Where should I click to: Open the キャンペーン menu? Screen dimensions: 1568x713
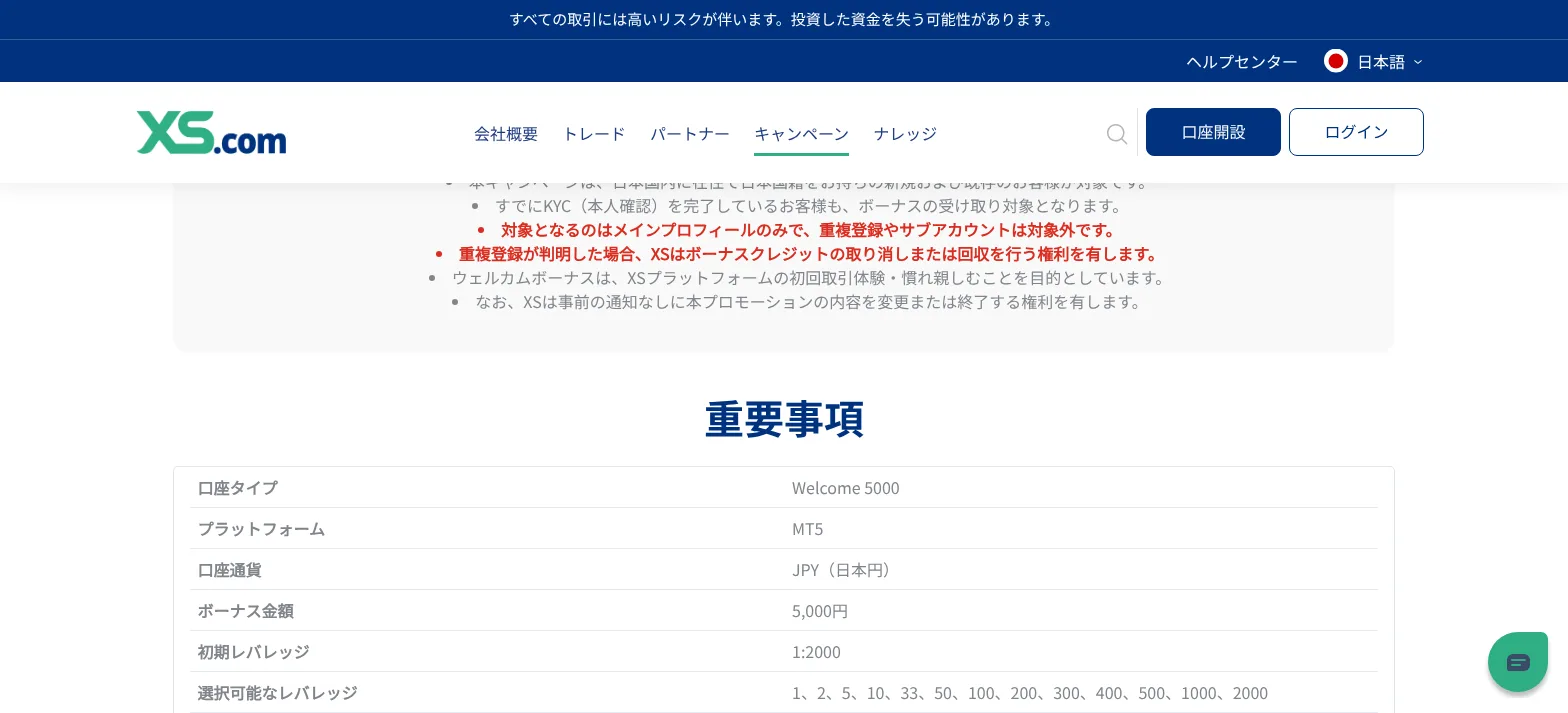pyautogui.click(x=801, y=134)
